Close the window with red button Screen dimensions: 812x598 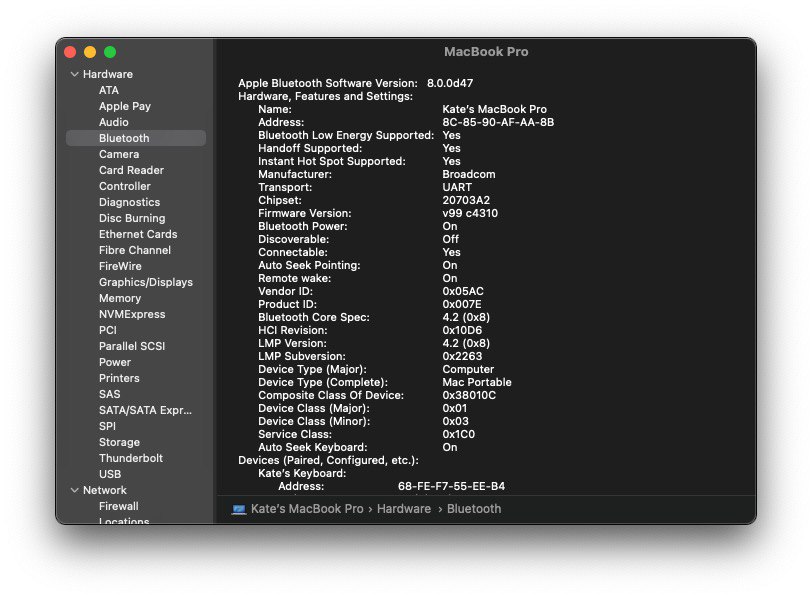[70, 52]
